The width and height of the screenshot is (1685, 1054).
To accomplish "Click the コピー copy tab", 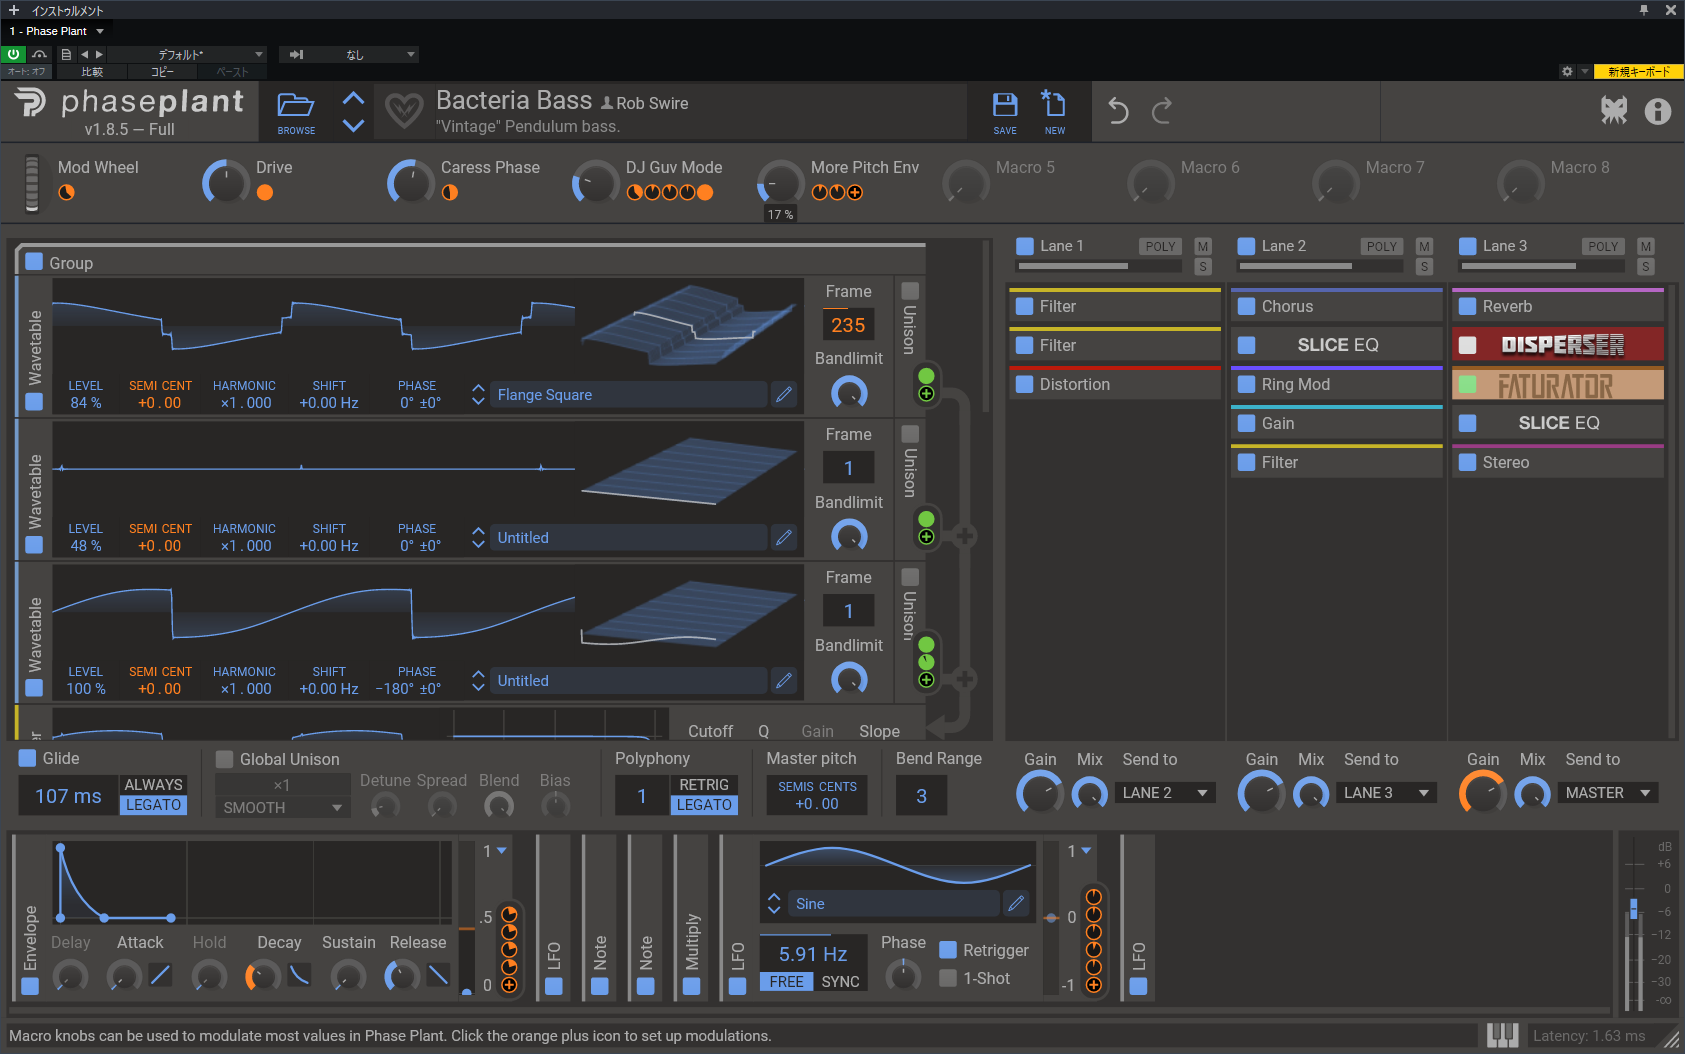I will point(162,72).
